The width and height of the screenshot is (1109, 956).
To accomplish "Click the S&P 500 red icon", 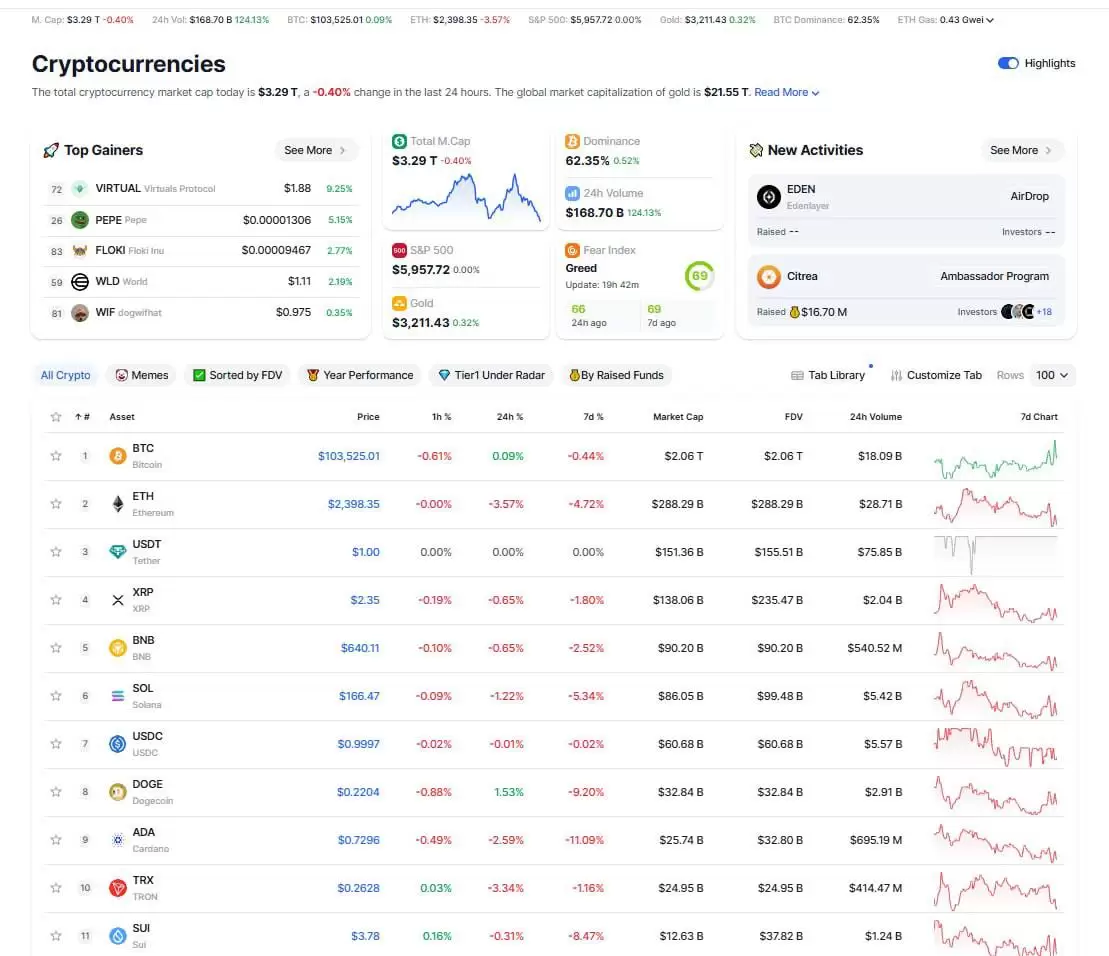I will click(x=399, y=250).
